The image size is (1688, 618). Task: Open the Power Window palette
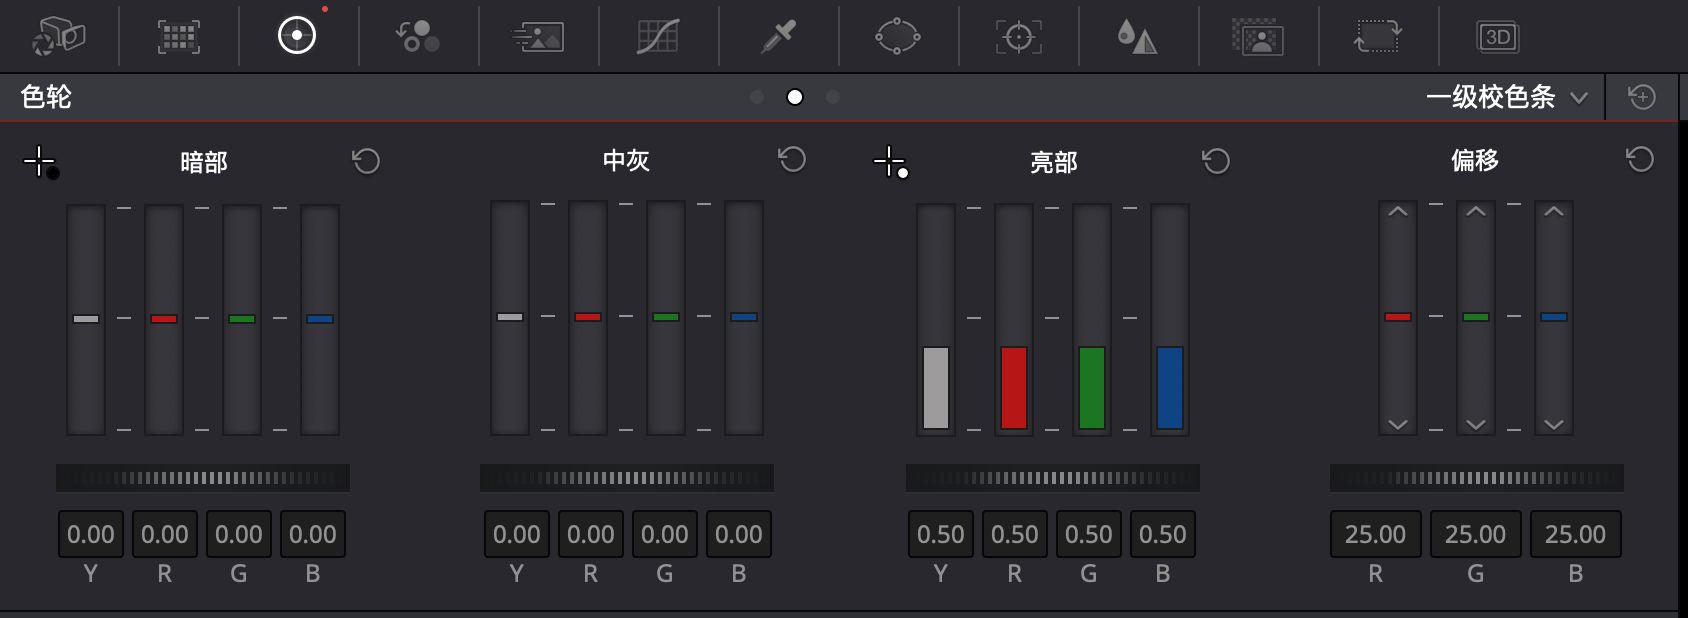coord(898,37)
